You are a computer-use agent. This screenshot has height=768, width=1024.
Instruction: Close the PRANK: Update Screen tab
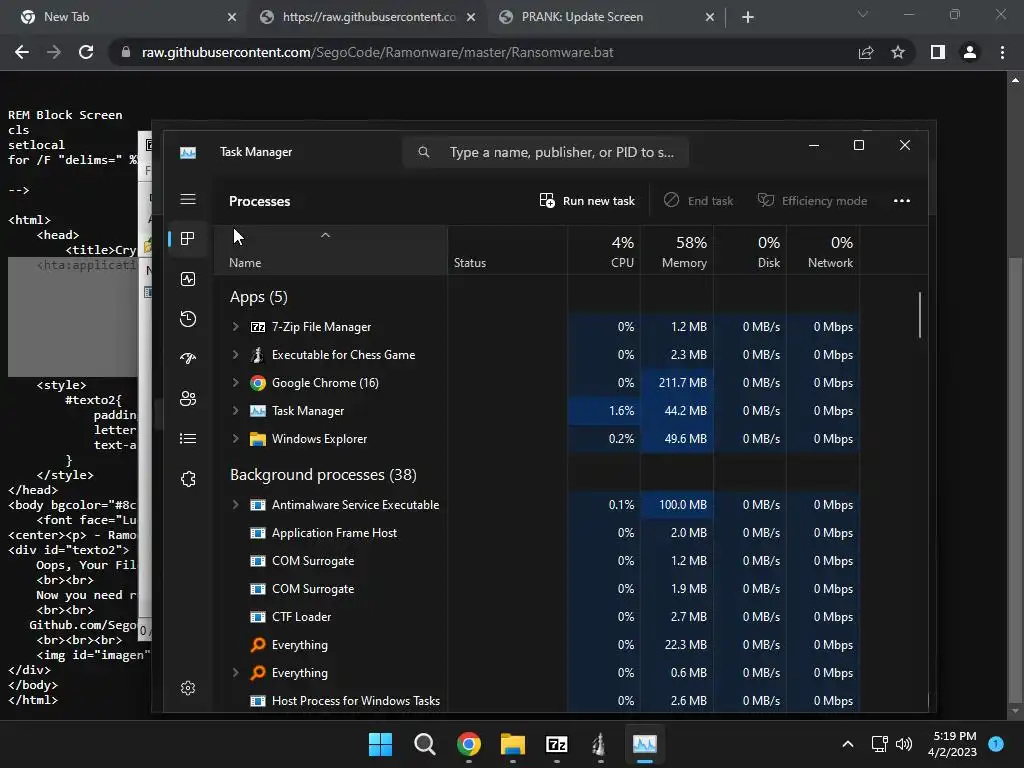(710, 17)
